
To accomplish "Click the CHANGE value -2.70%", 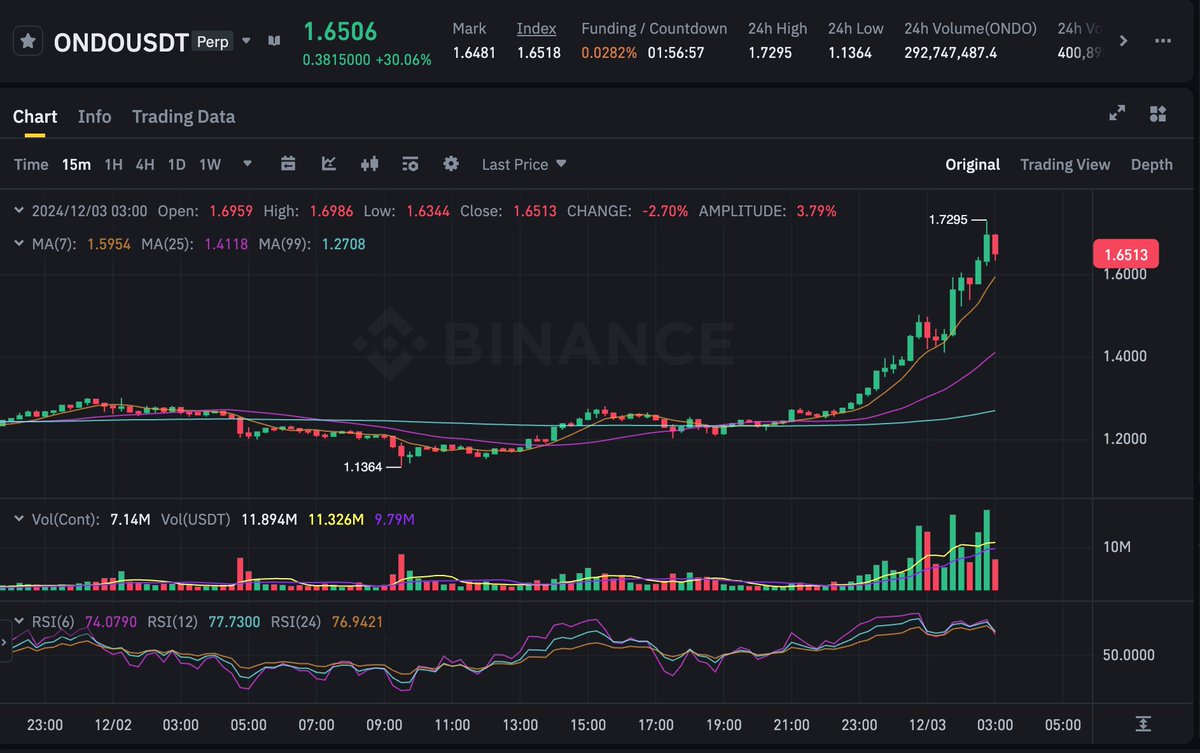I will click(665, 211).
